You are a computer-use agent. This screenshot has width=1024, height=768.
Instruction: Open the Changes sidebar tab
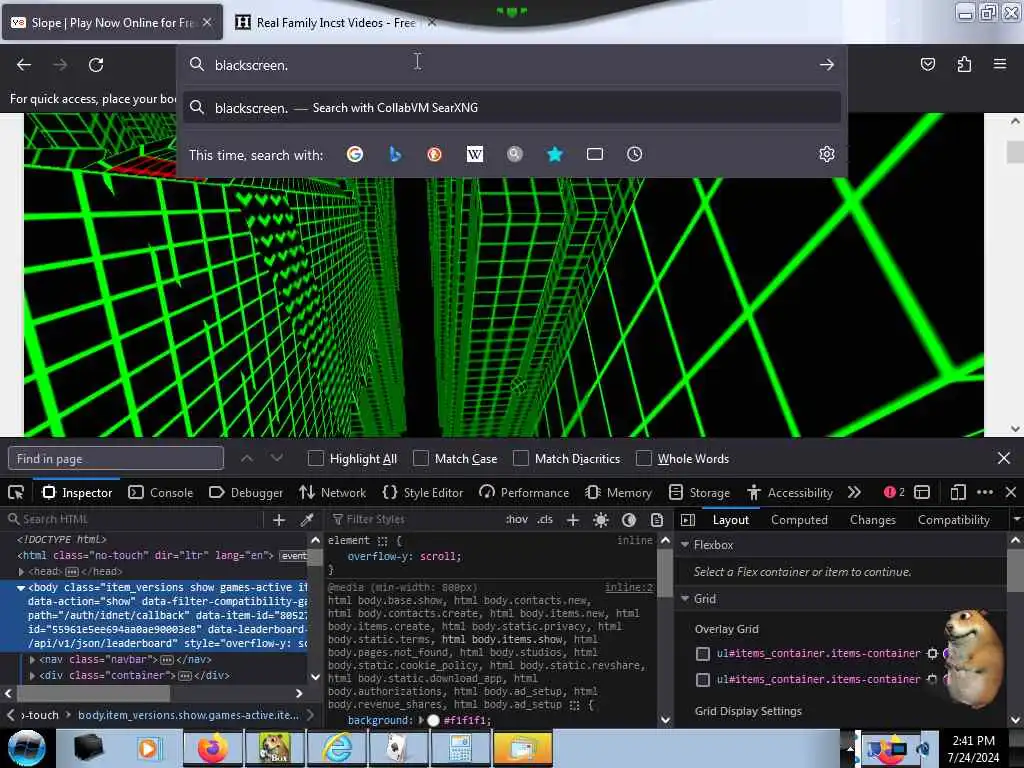tap(872, 520)
